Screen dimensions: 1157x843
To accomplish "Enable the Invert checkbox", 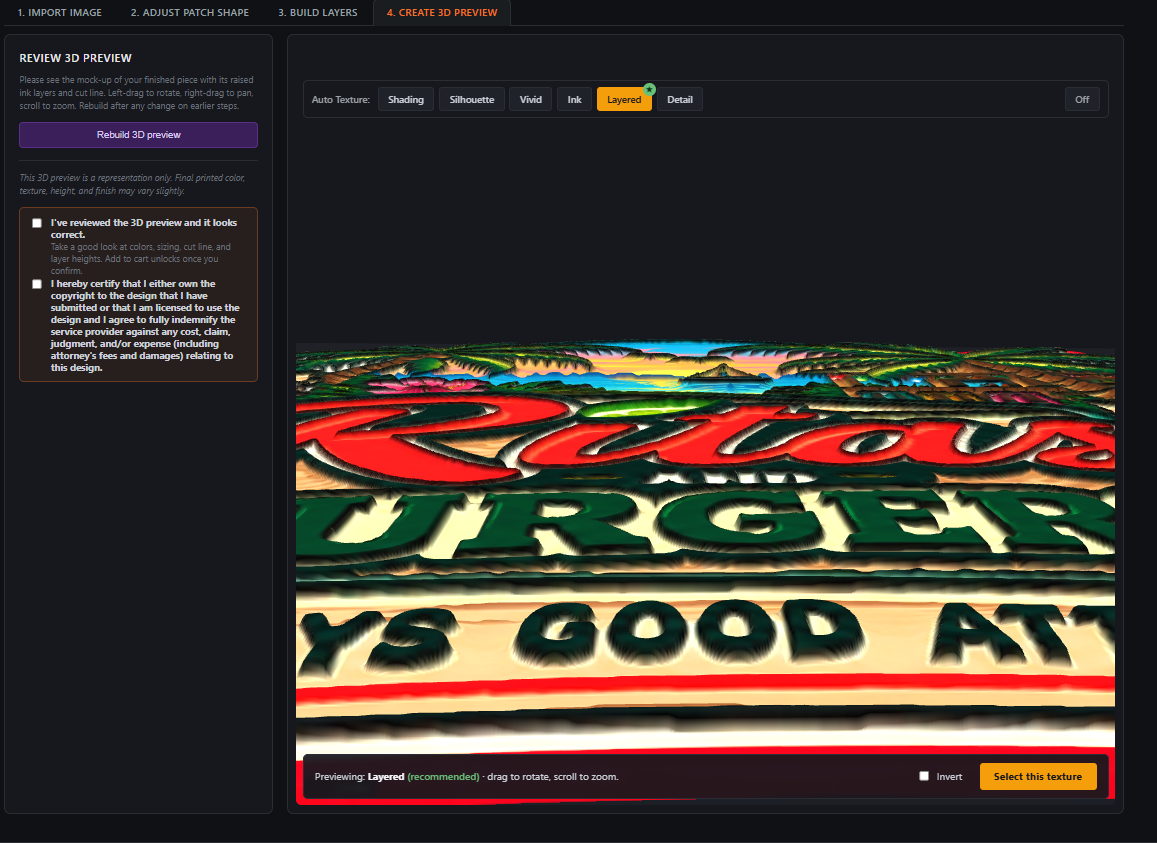I will (924, 776).
